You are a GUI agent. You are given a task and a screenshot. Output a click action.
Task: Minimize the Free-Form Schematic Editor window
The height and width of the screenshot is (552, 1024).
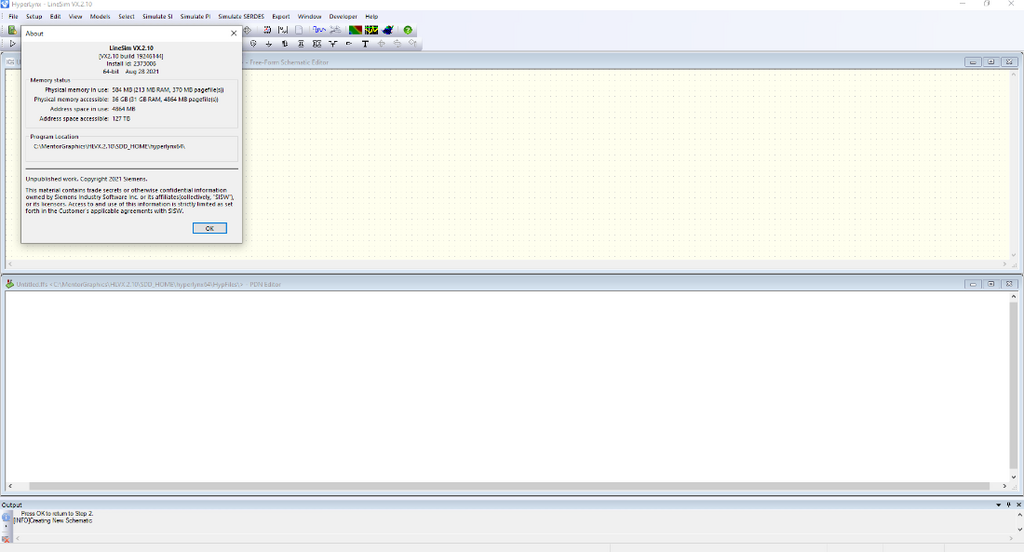coord(972,61)
